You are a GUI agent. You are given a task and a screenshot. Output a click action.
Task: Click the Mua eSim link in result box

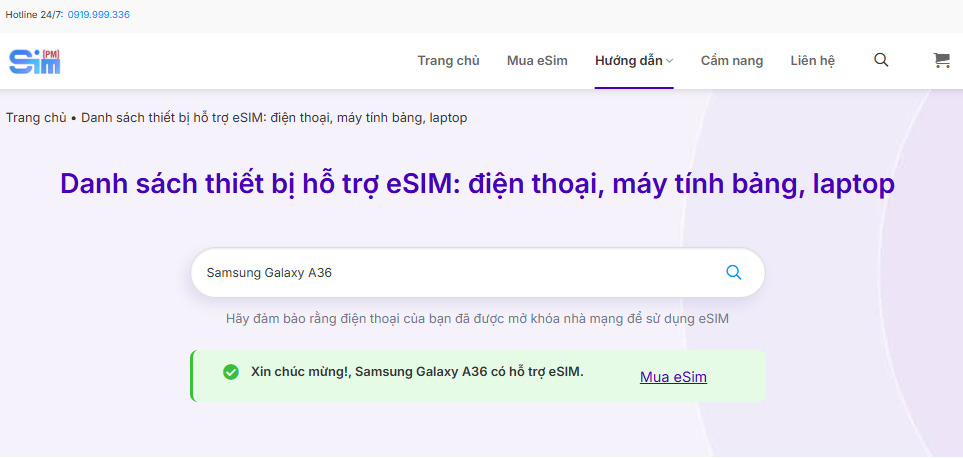click(673, 377)
